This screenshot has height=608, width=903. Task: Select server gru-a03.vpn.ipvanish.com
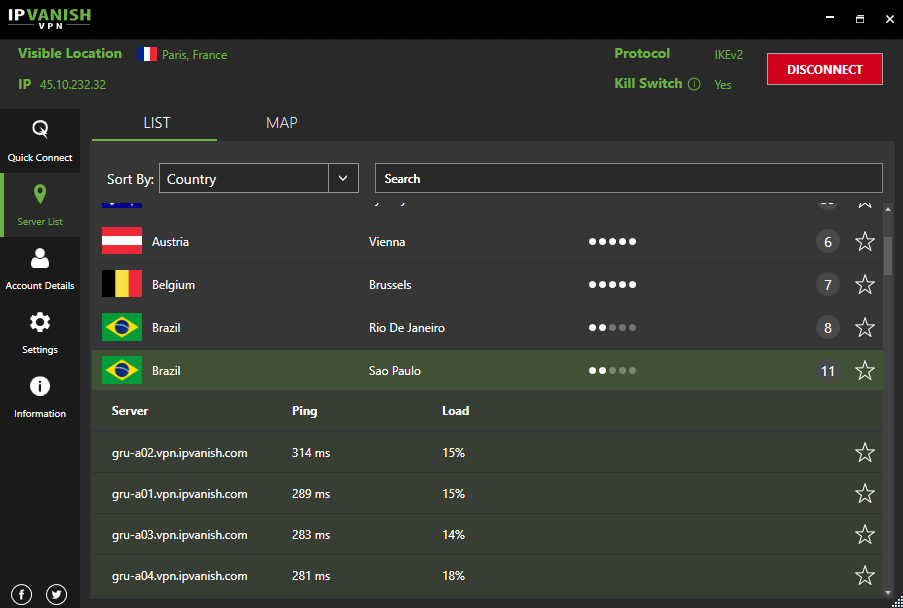tap(180, 535)
